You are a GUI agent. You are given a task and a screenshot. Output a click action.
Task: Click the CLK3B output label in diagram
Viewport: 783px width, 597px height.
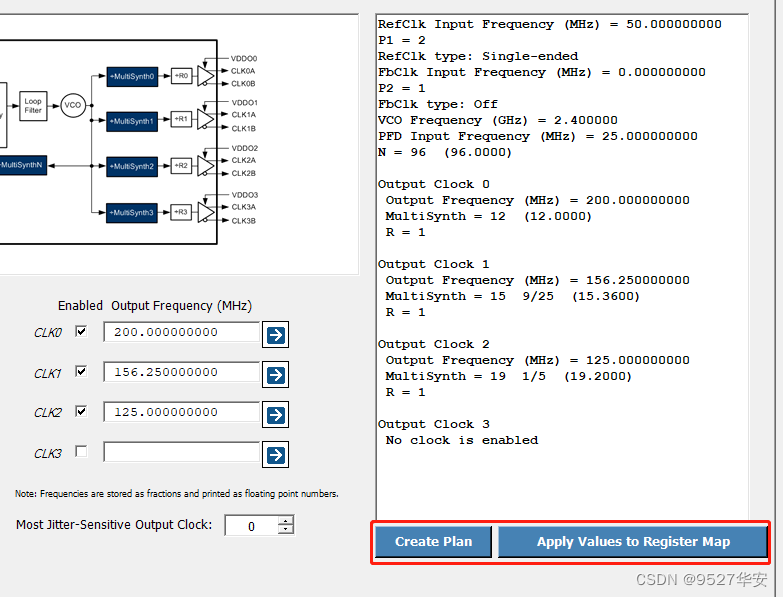[x=244, y=221]
